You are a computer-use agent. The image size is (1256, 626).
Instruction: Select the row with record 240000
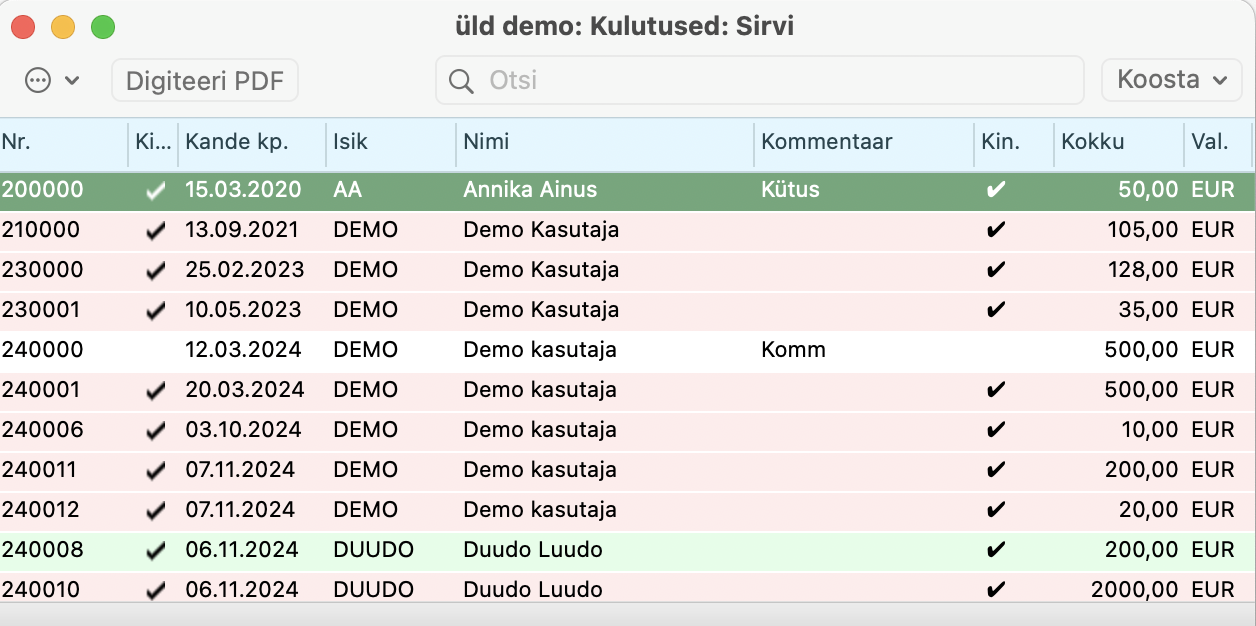[x=628, y=350]
